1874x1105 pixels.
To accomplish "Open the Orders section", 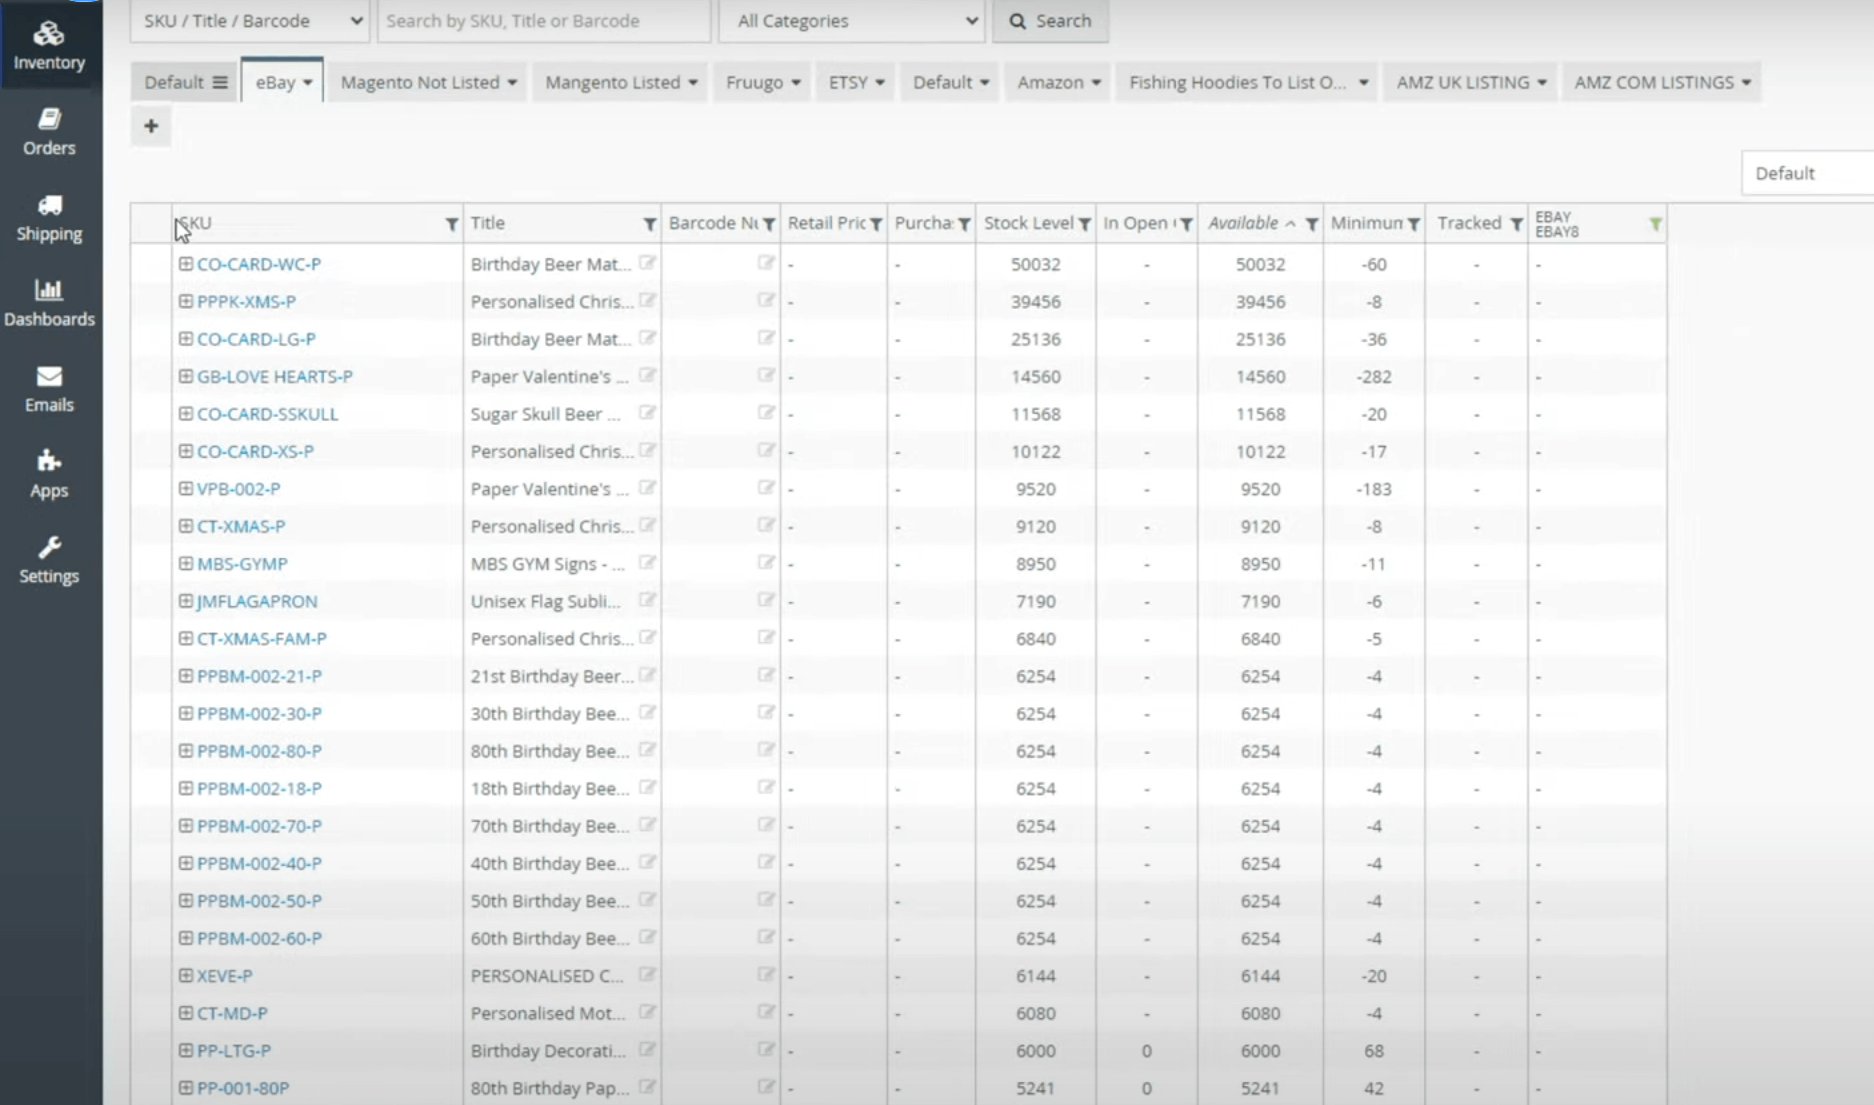I will tap(49, 131).
